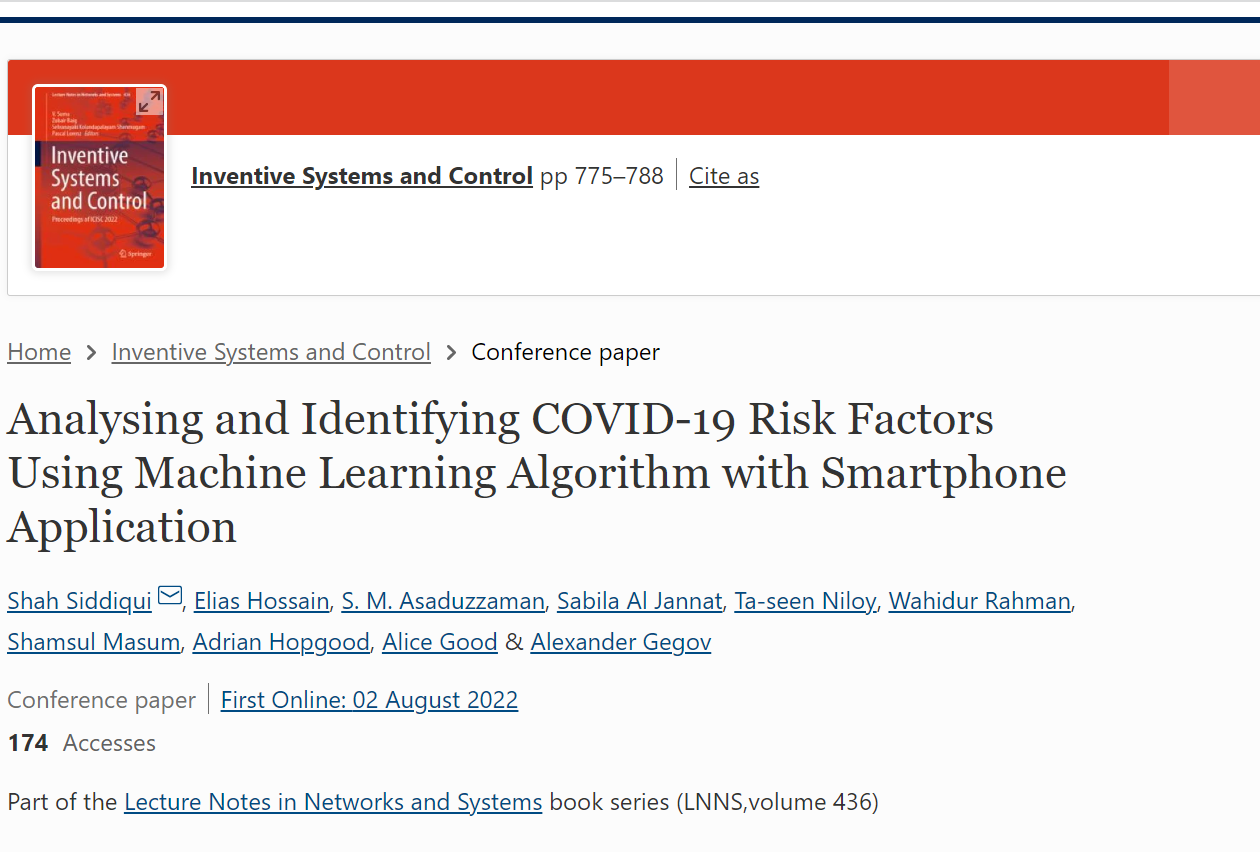Open author Elias Hossain link
The width and height of the screenshot is (1260, 852).
tap(261, 601)
